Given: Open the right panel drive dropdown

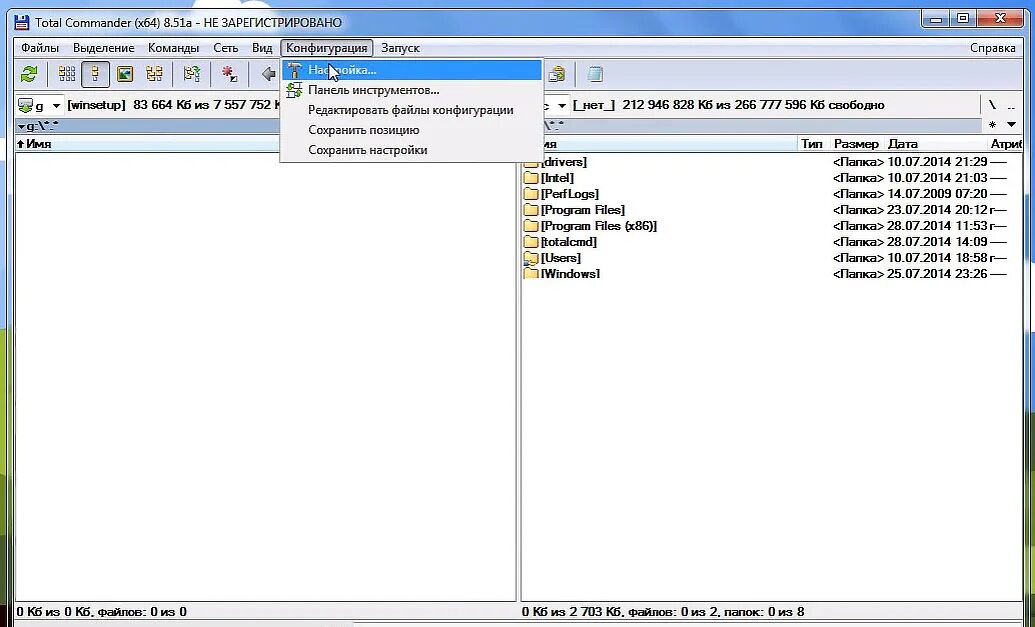Looking at the screenshot, I should 562,106.
